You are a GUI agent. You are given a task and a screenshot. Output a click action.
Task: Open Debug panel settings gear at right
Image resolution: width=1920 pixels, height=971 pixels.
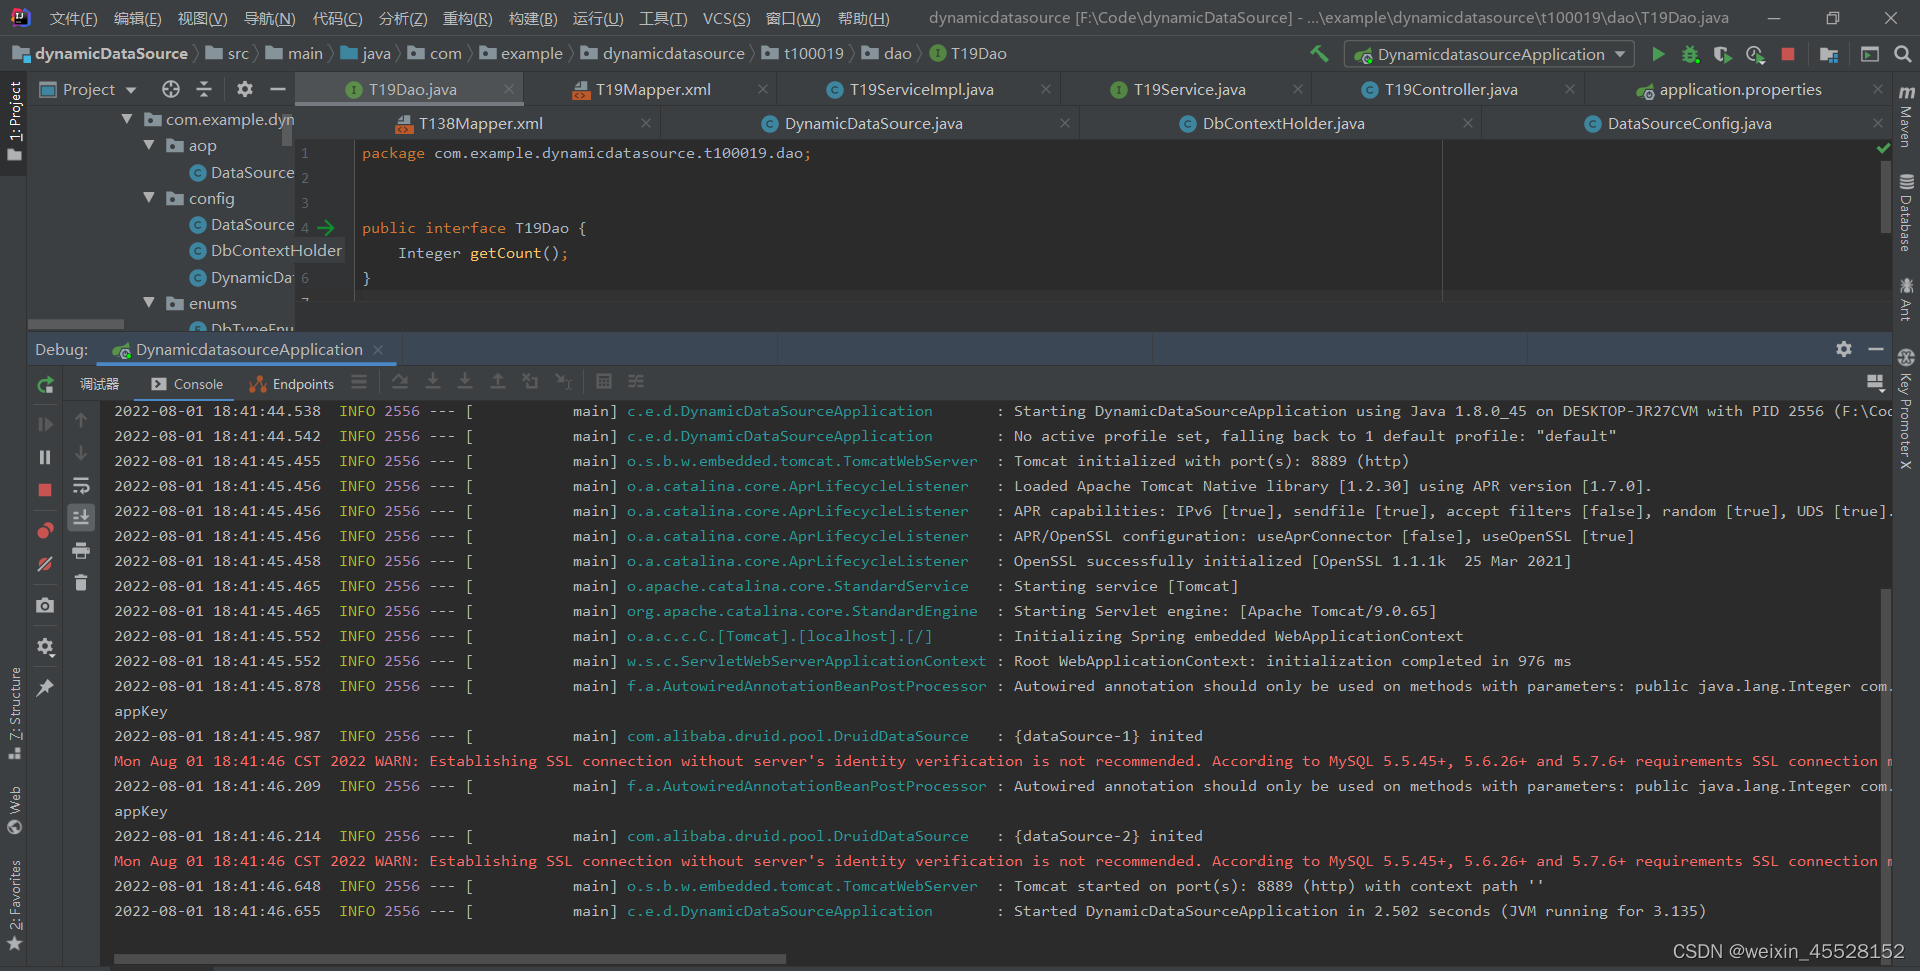click(1844, 349)
